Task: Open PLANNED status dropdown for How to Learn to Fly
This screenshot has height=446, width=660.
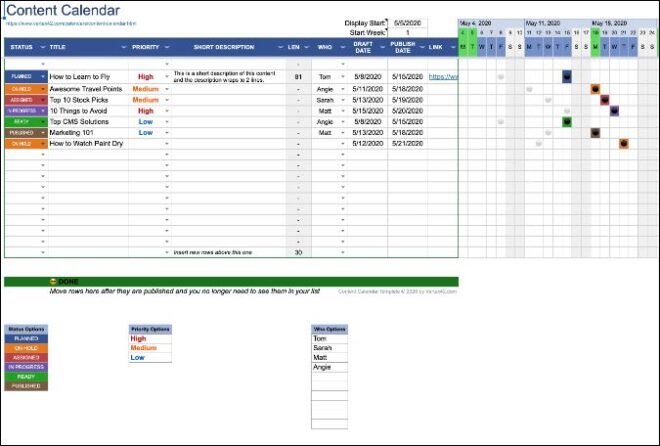Action: tap(43, 77)
